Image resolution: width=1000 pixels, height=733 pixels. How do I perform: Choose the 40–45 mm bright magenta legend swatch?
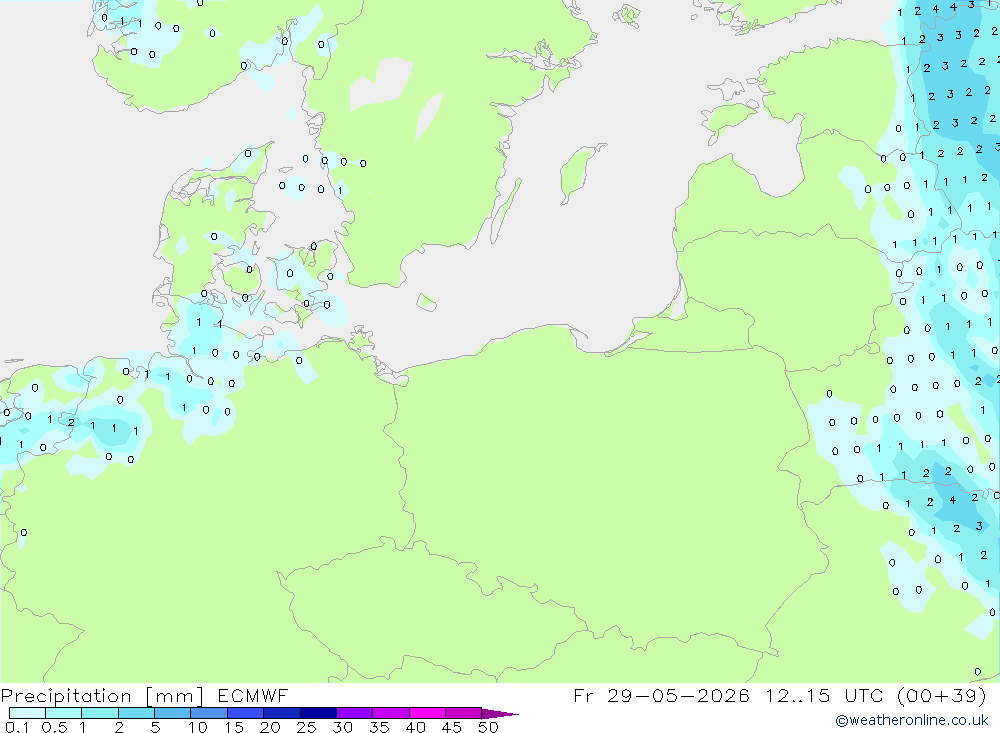click(427, 713)
